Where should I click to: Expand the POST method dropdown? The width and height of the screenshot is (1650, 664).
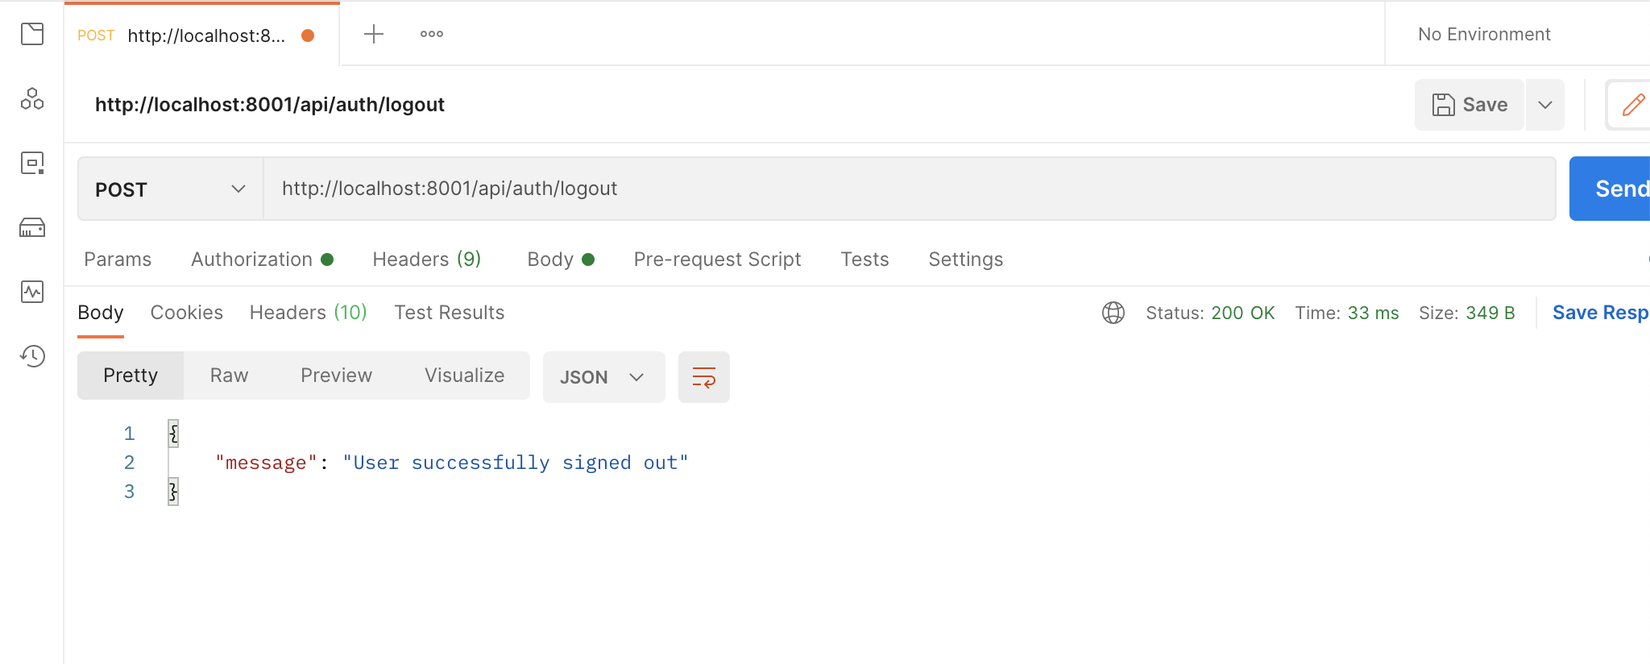click(170, 189)
